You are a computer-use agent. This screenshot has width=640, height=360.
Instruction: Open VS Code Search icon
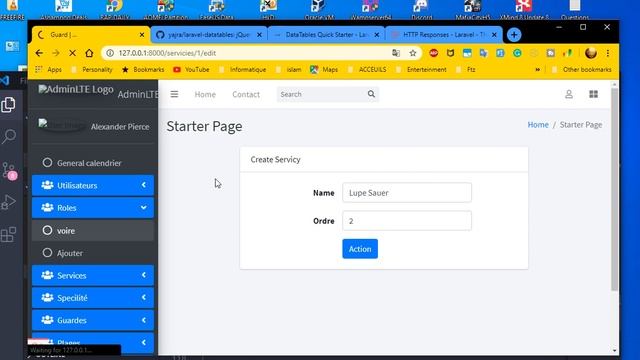(9, 136)
